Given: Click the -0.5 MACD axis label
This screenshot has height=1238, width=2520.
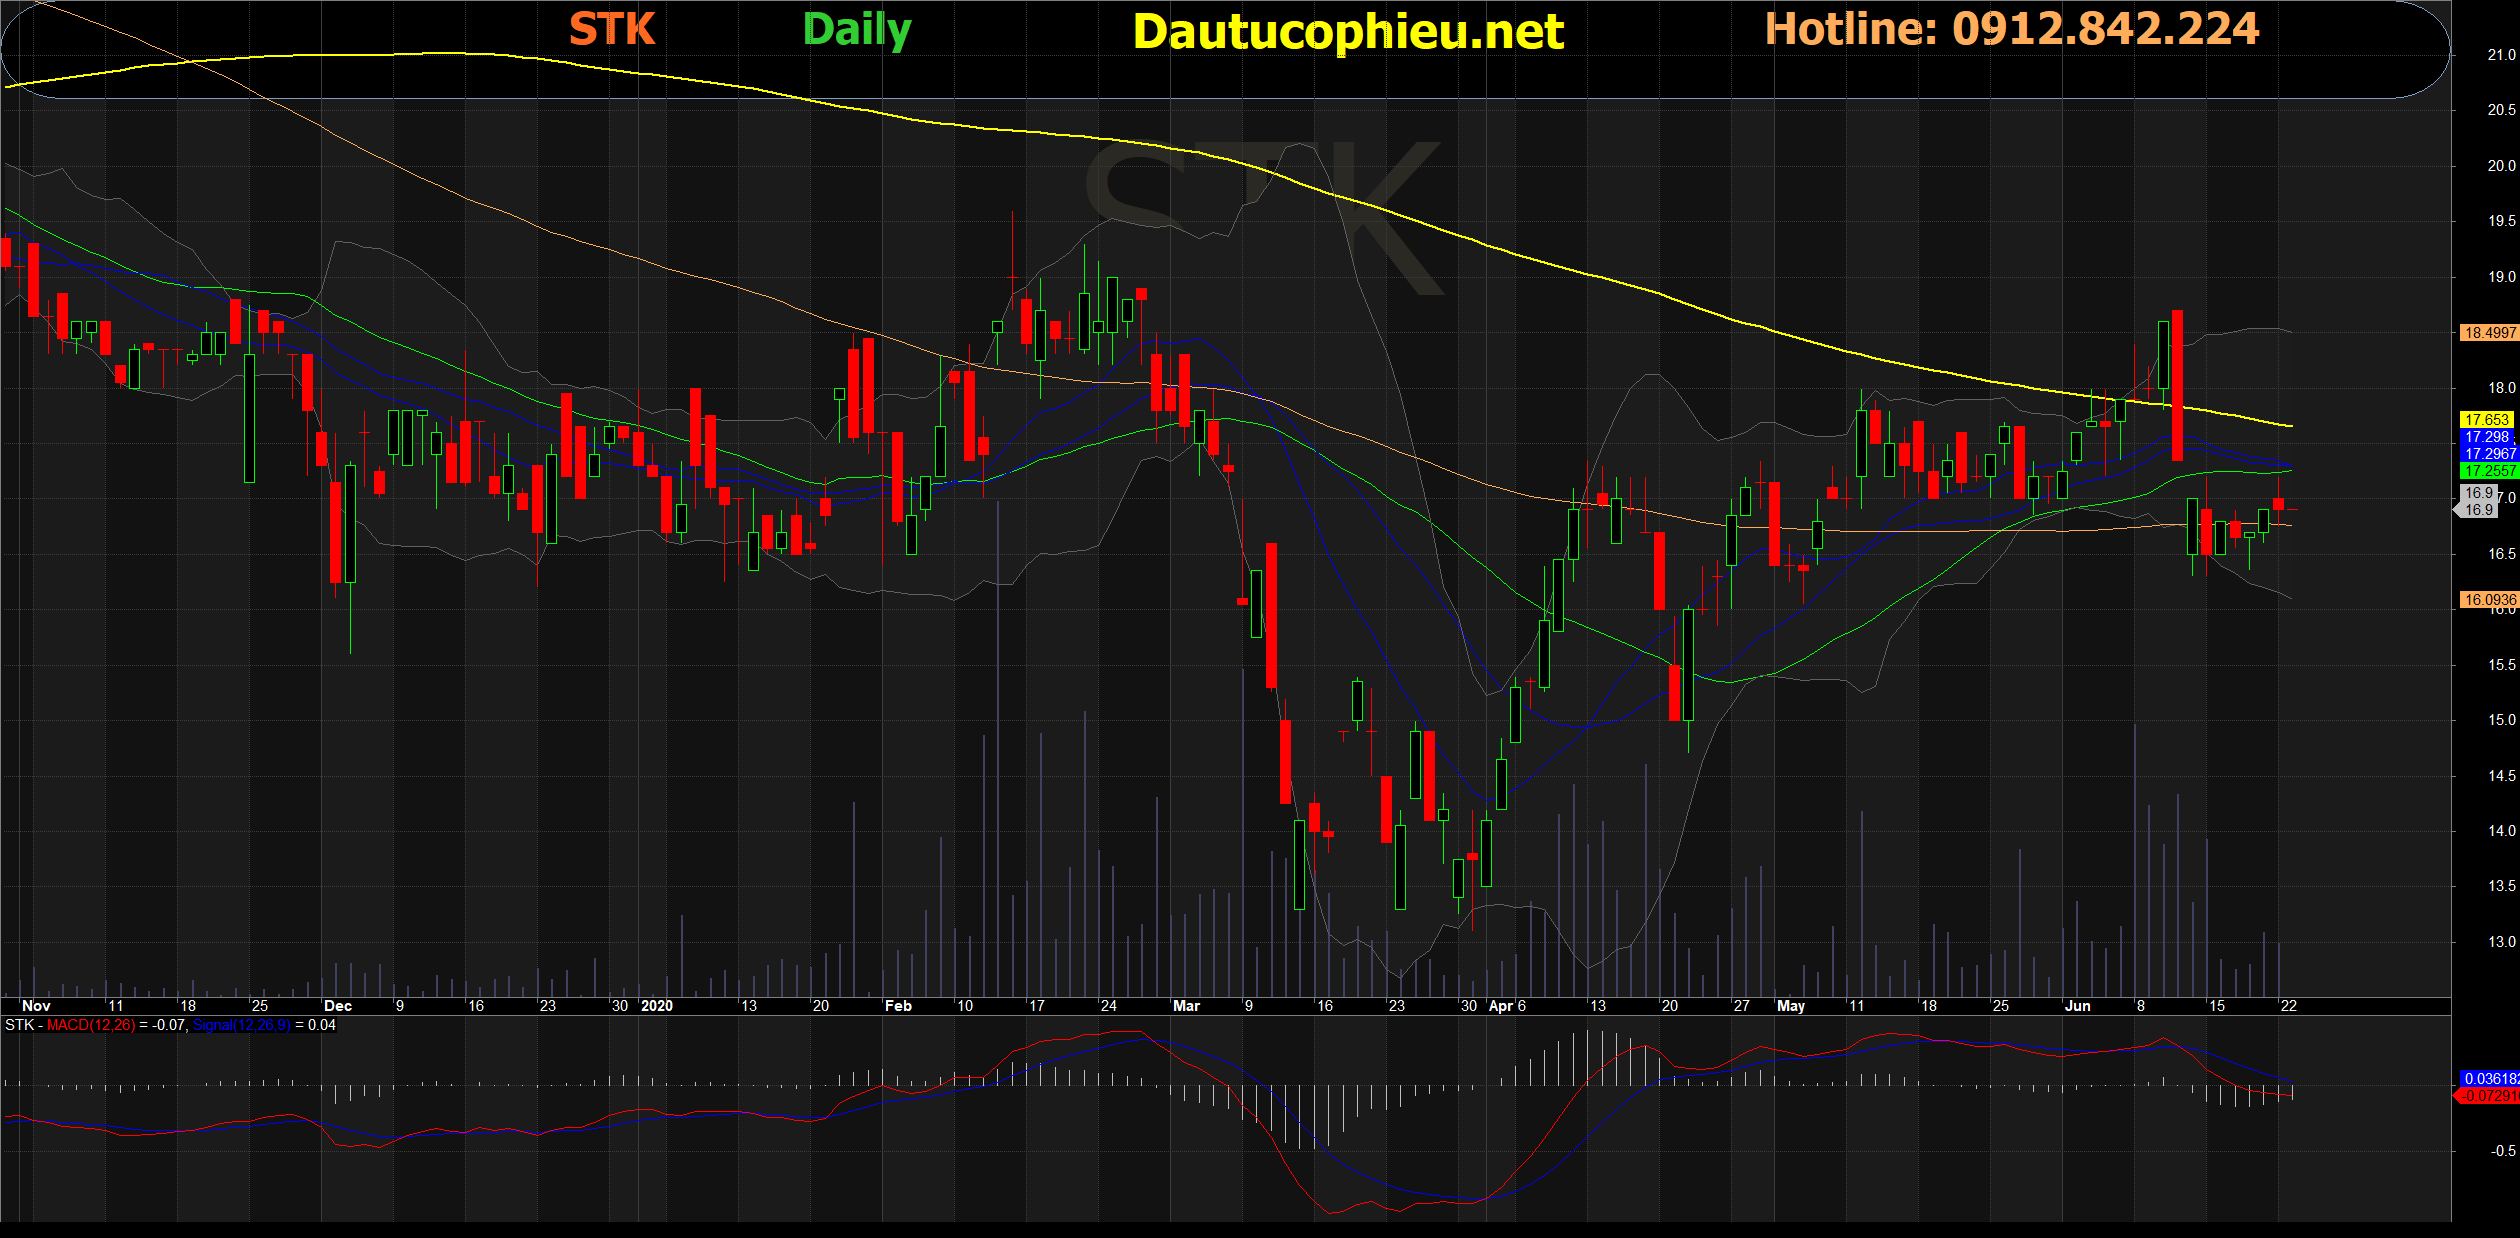Looking at the screenshot, I should pyautogui.click(x=2503, y=1151).
